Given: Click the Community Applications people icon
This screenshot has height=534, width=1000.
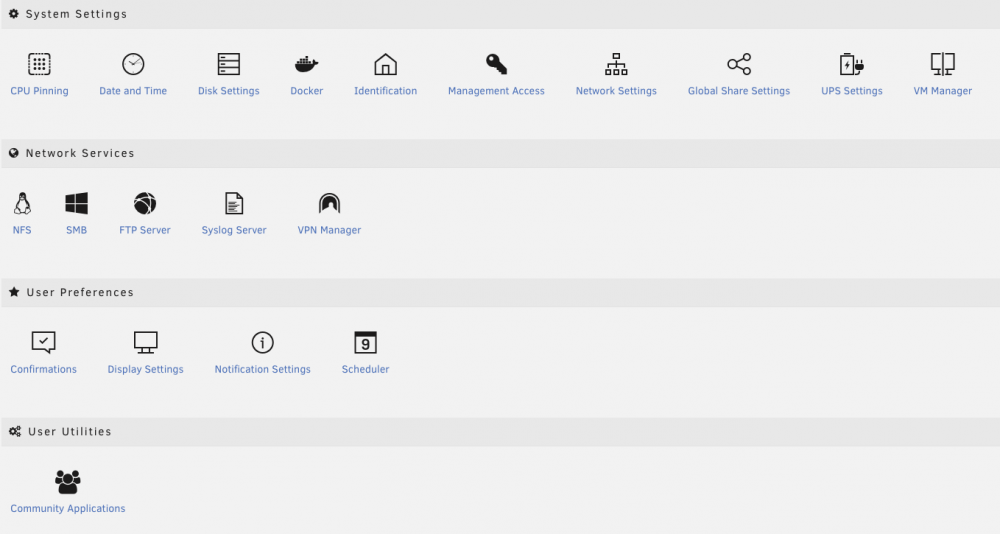Looking at the screenshot, I should point(68,482).
